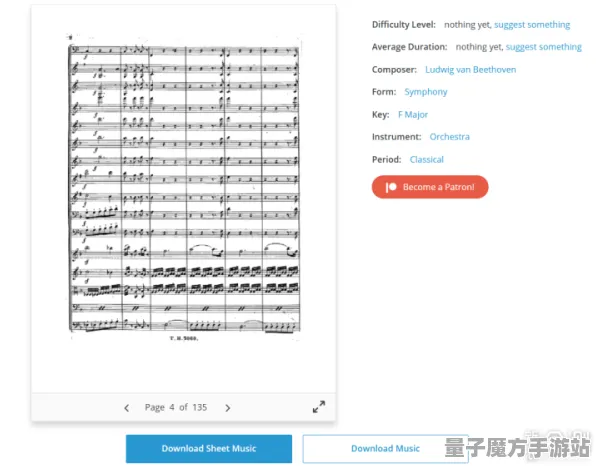The height and width of the screenshot is (466, 596).
Task: Suggest something for Average Duration
Action: tap(544, 47)
